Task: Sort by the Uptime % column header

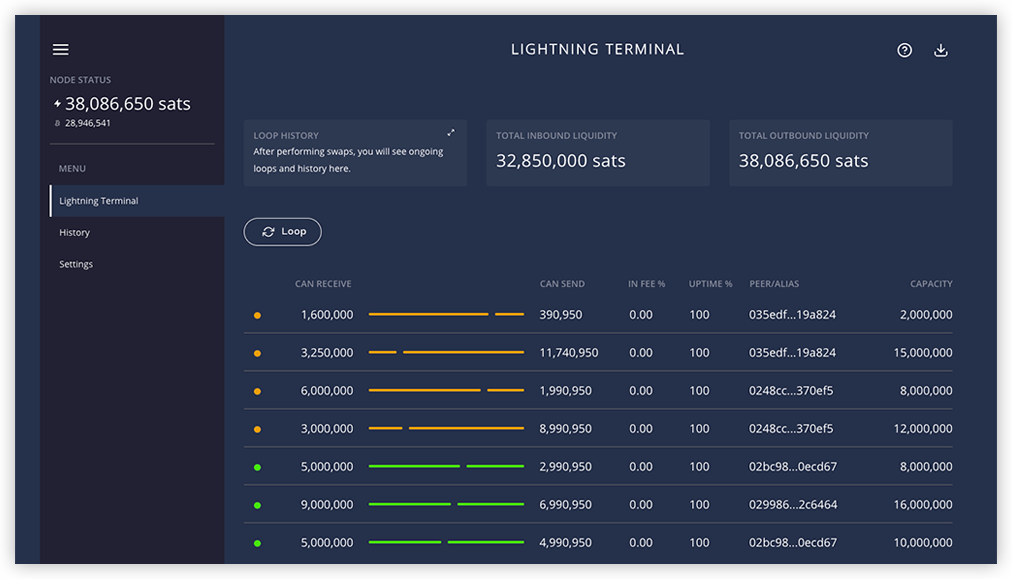Action: coord(710,283)
